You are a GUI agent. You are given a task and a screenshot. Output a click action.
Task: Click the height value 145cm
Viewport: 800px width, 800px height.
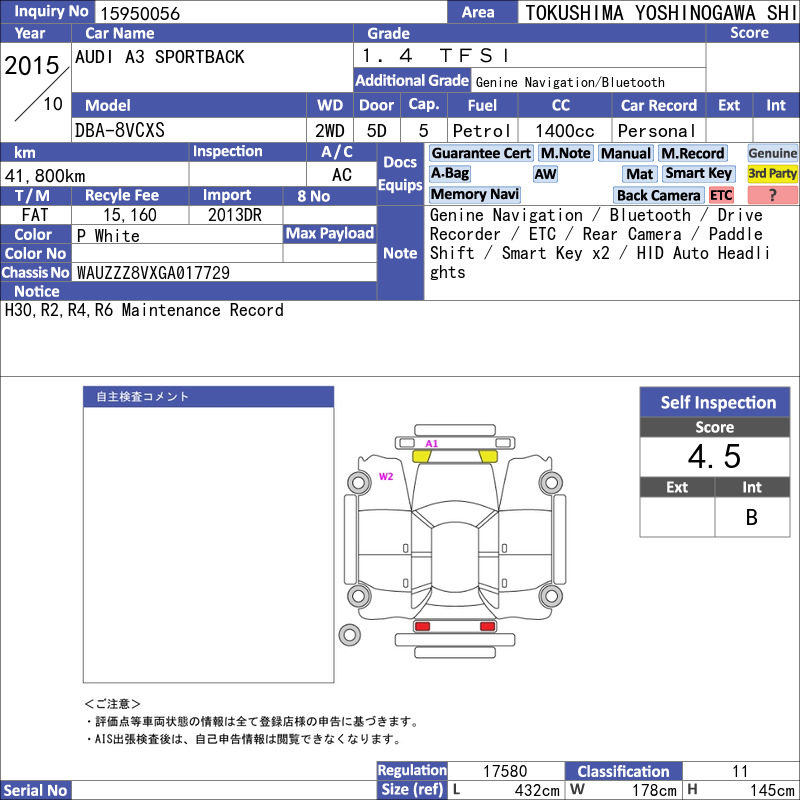click(771, 790)
